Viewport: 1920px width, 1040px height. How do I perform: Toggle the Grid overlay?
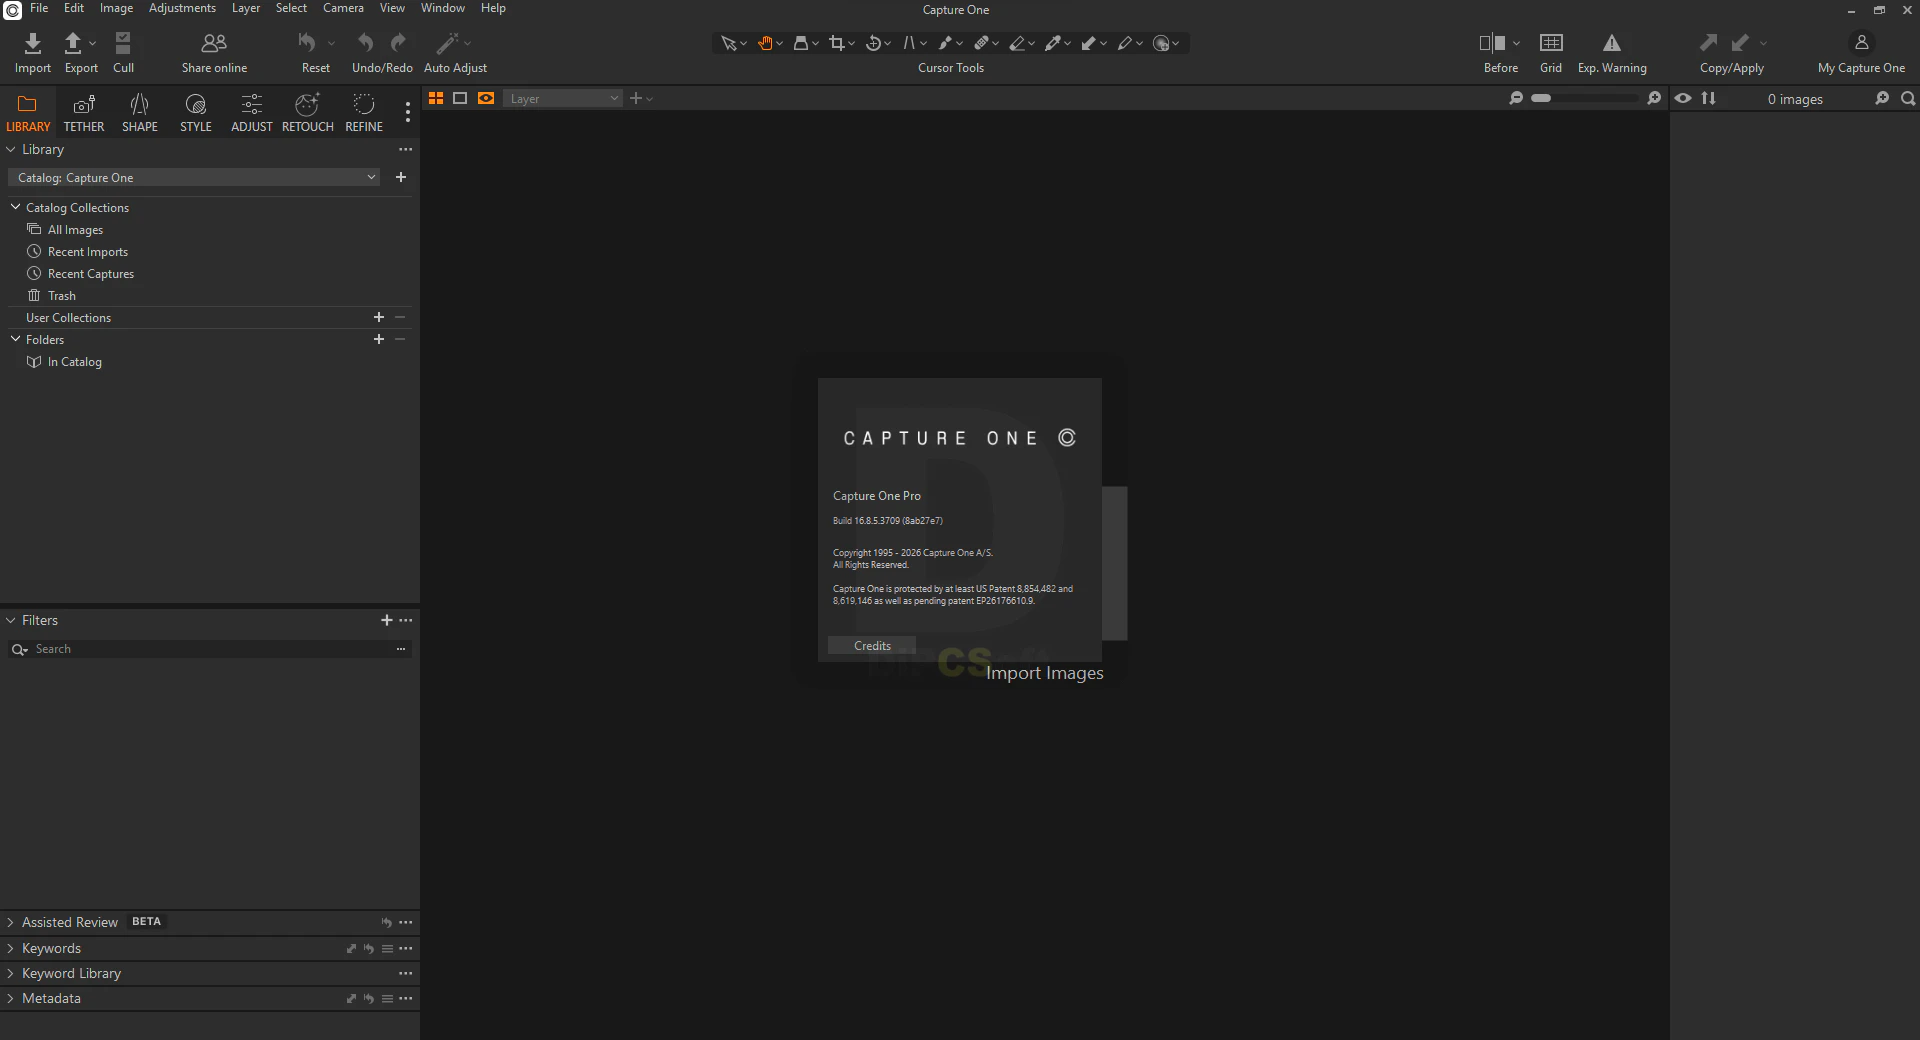[x=1551, y=42]
